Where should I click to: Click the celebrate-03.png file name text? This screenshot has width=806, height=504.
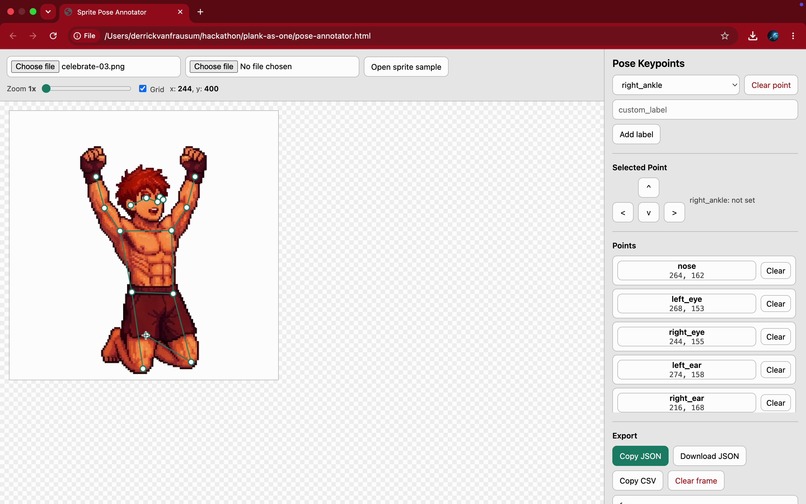click(93, 66)
